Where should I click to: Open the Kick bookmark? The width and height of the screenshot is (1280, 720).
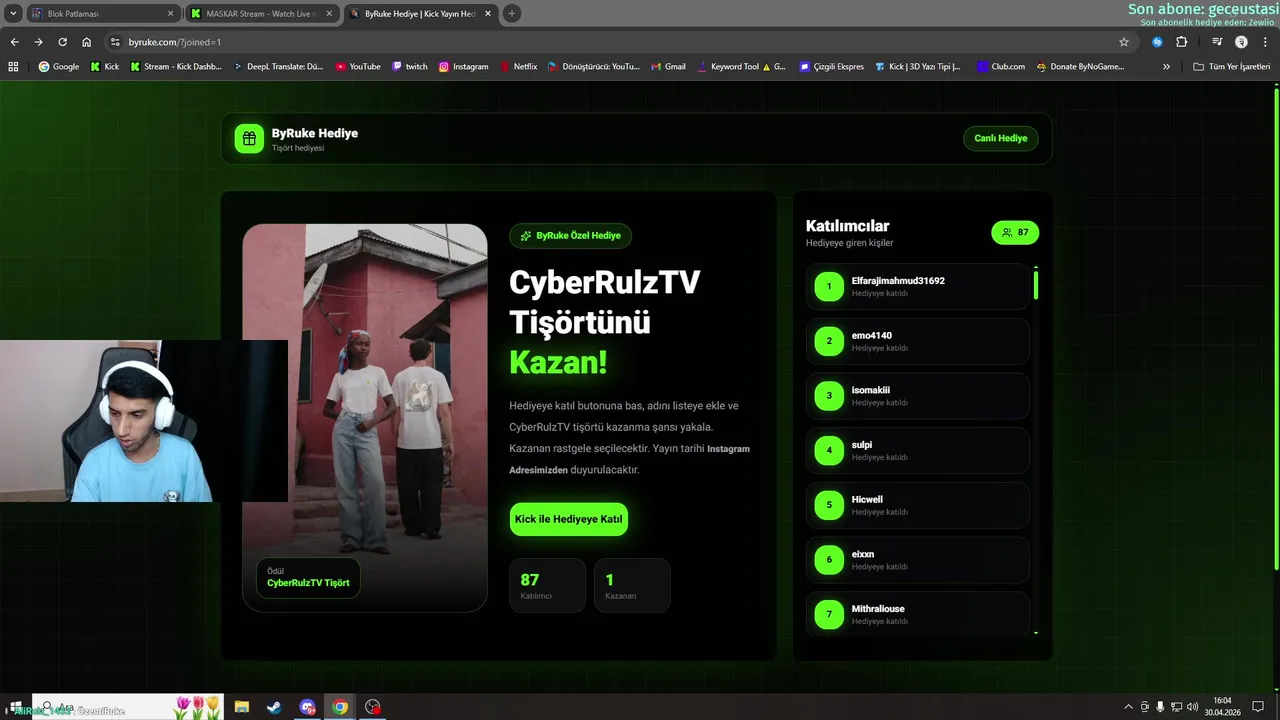(104, 67)
